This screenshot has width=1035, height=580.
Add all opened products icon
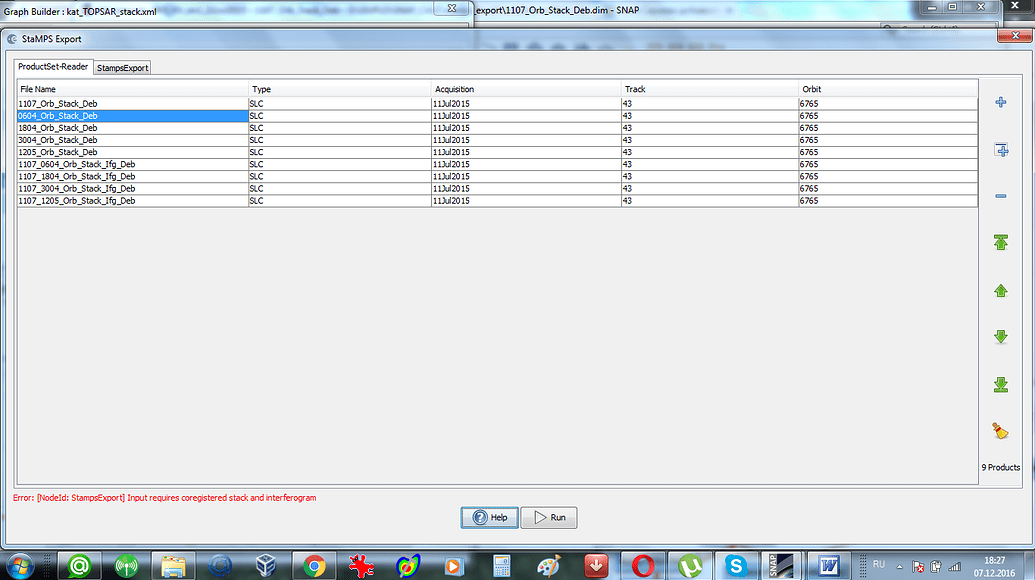1001,150
